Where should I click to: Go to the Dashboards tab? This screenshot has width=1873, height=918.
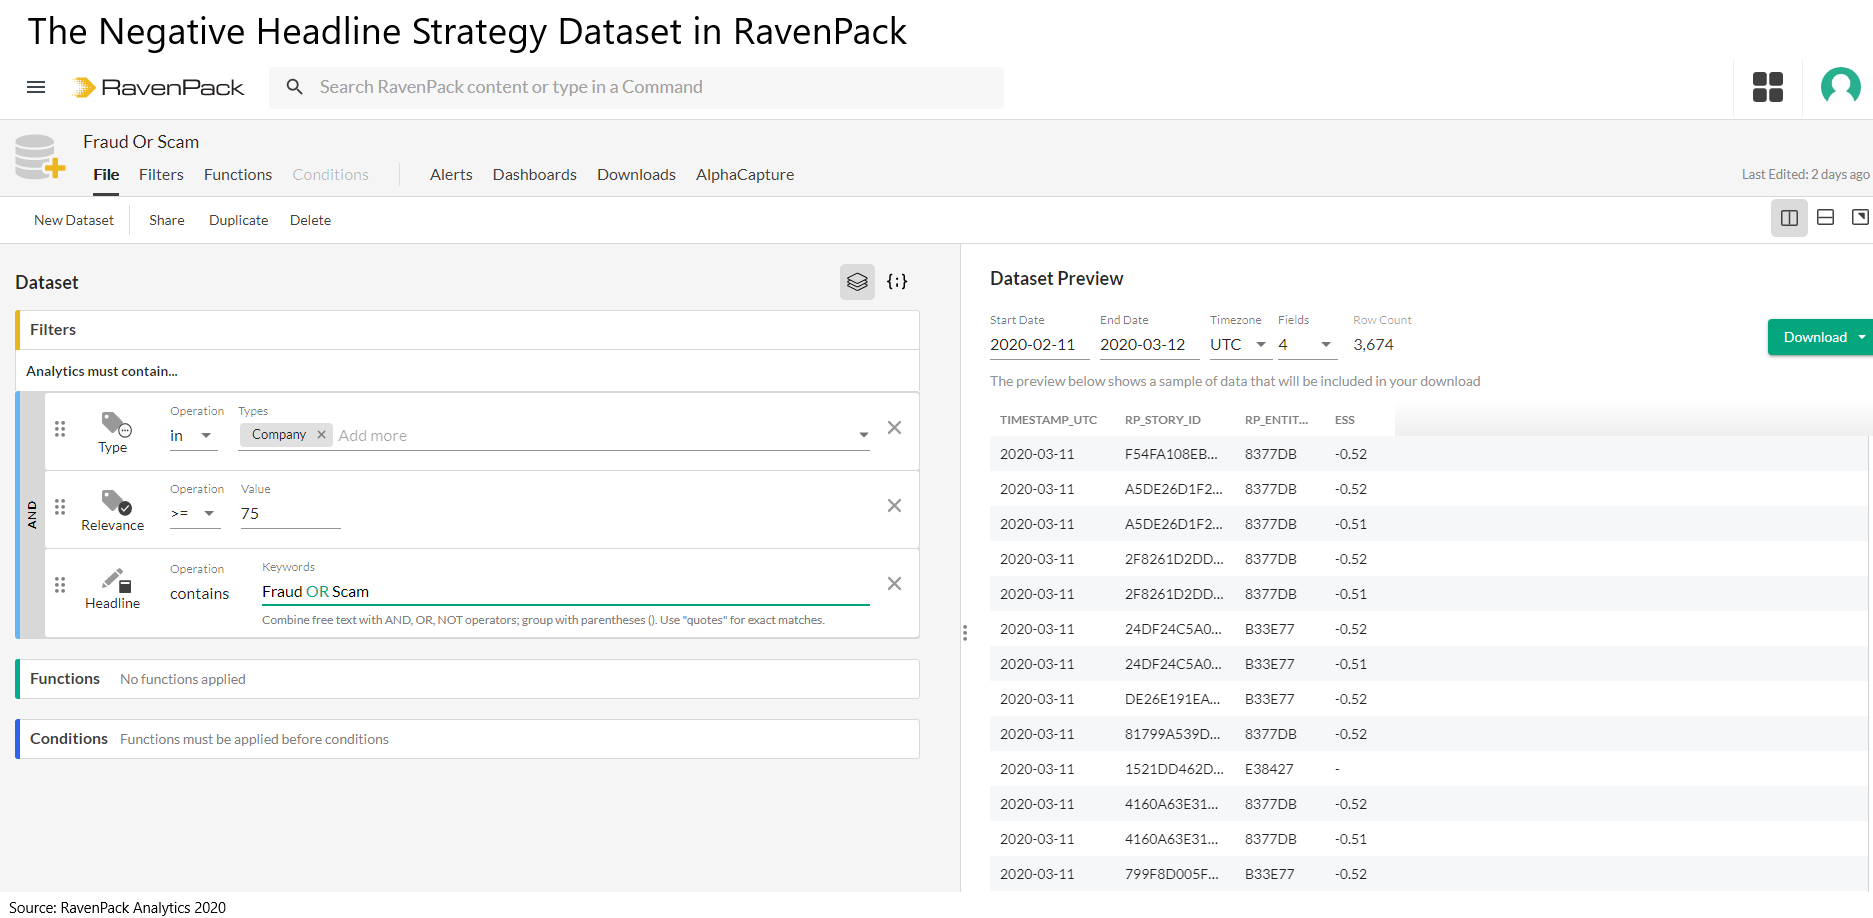[534, 175]
